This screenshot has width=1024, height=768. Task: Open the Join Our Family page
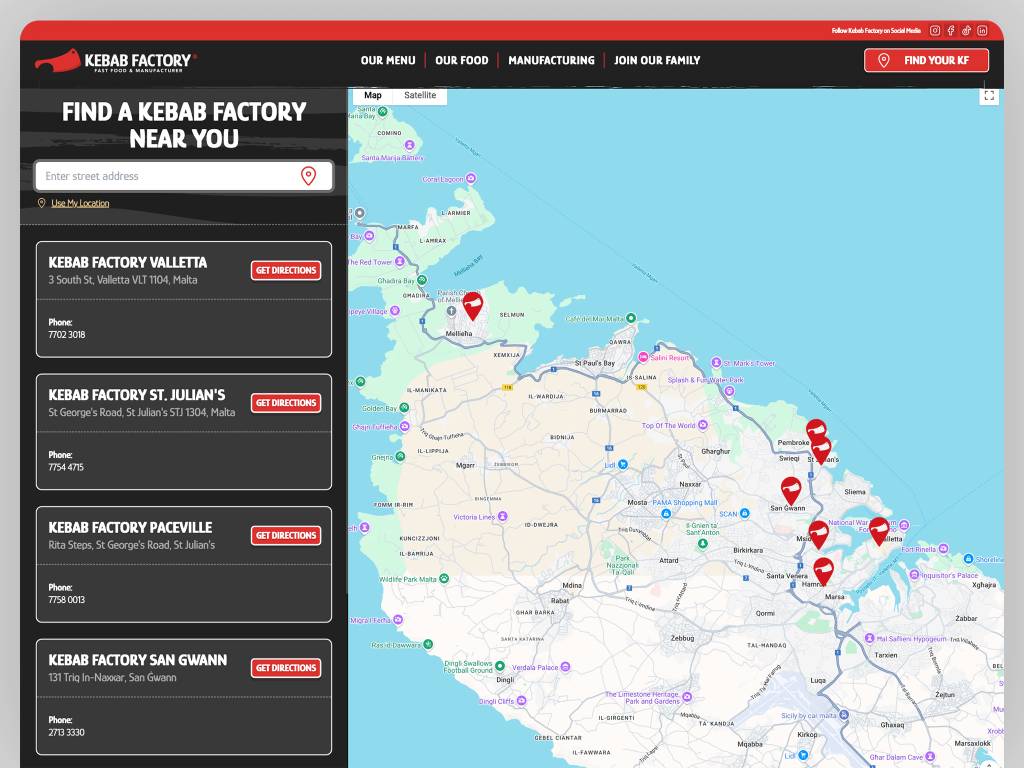(x=657, y=60)
